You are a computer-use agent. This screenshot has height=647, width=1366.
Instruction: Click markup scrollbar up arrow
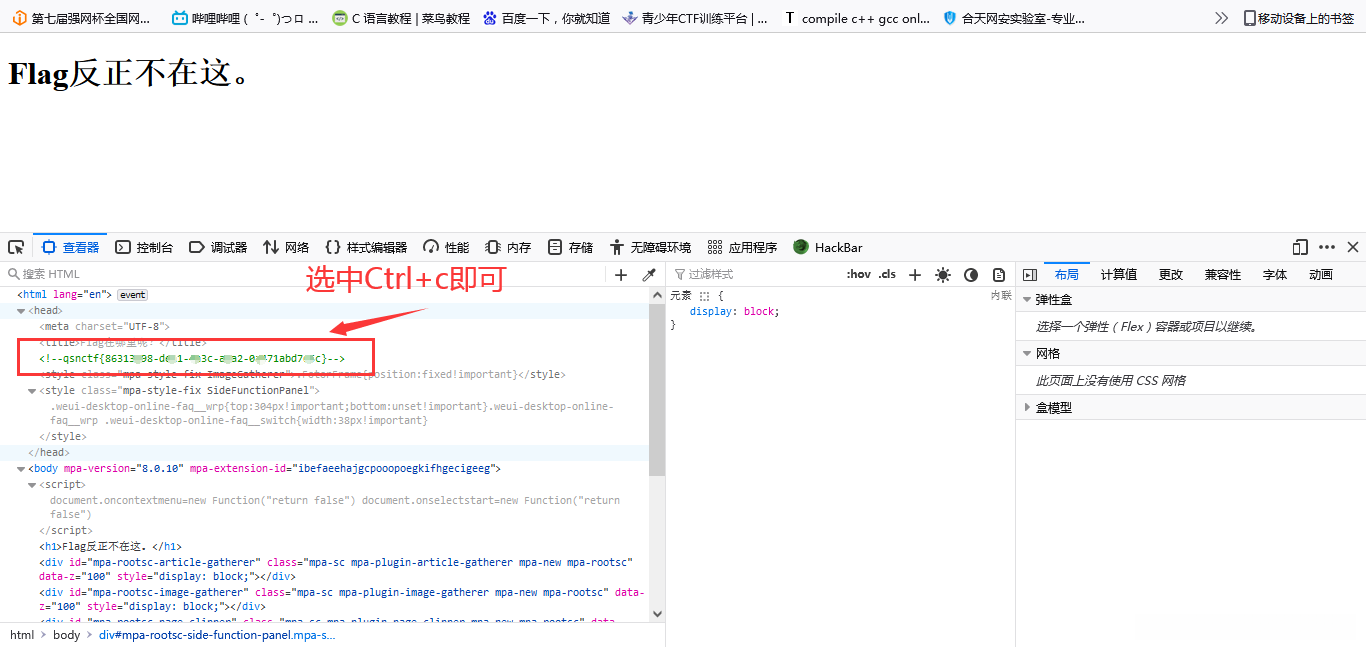click(657, 295)
